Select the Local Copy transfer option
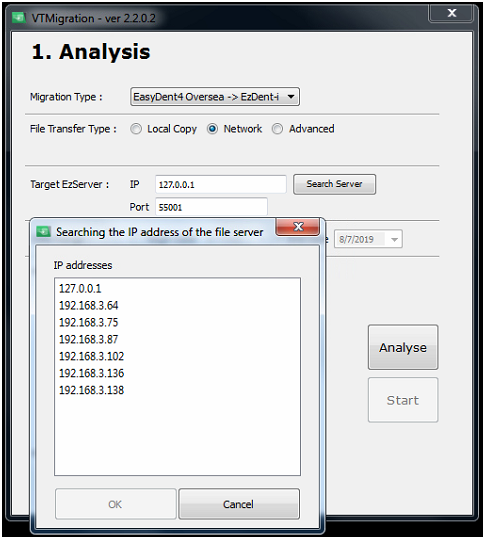Screen dimensions: 485x539 click(136, 129)
